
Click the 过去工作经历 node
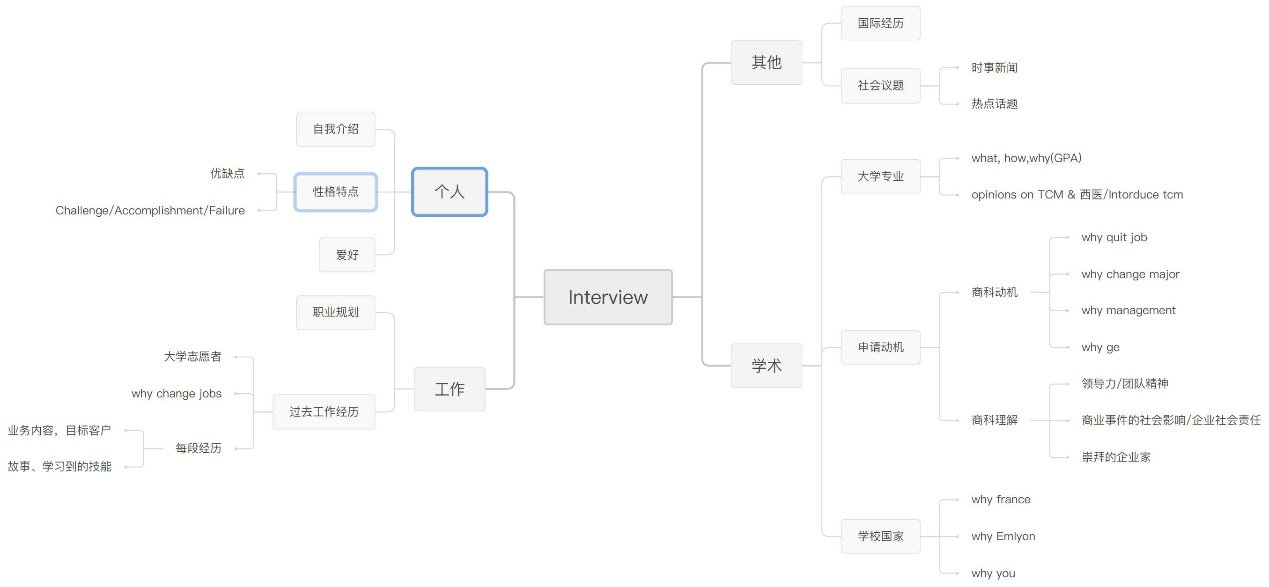point(324,411)
